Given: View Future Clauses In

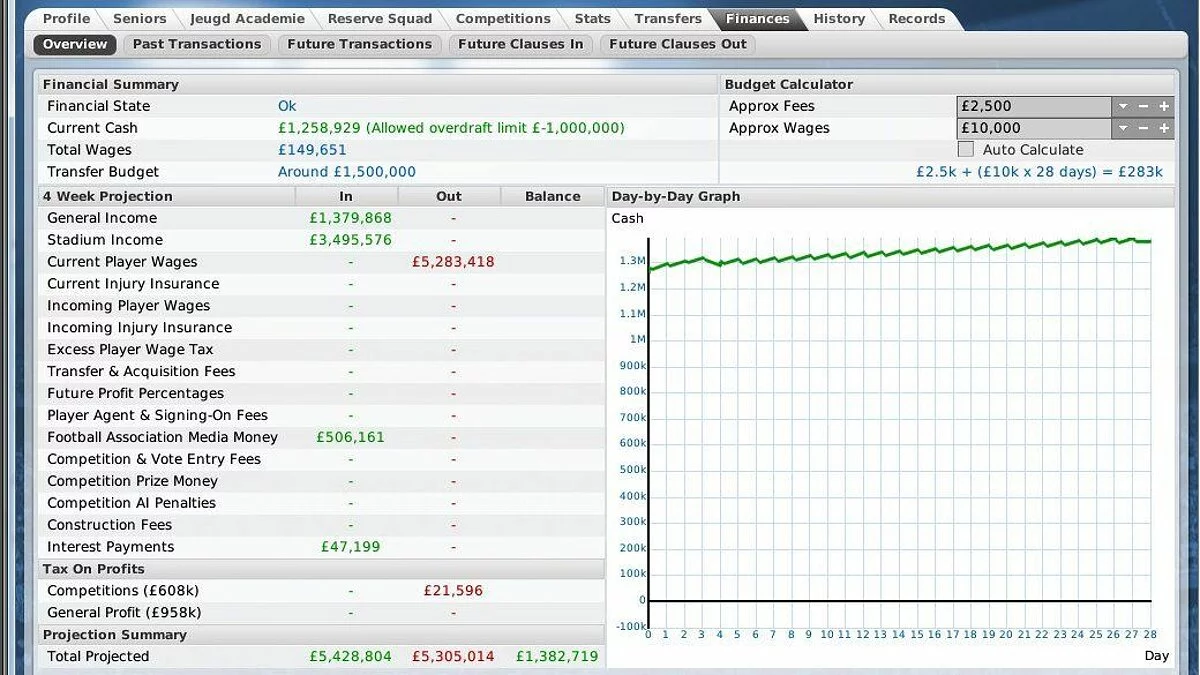Looking at the screenshot, I should tap(520, 44).
